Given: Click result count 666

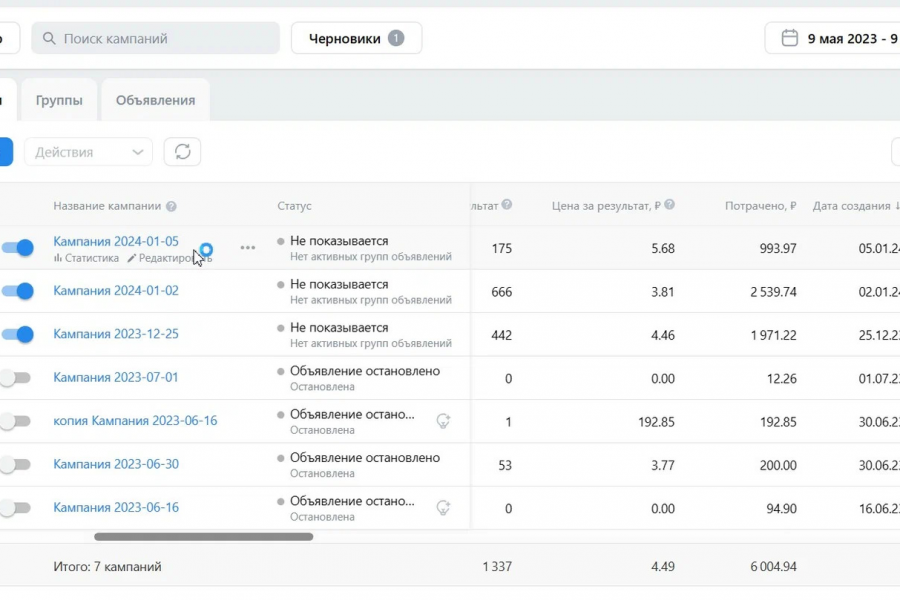Looking at the screenshot, I should click(502, 292).
